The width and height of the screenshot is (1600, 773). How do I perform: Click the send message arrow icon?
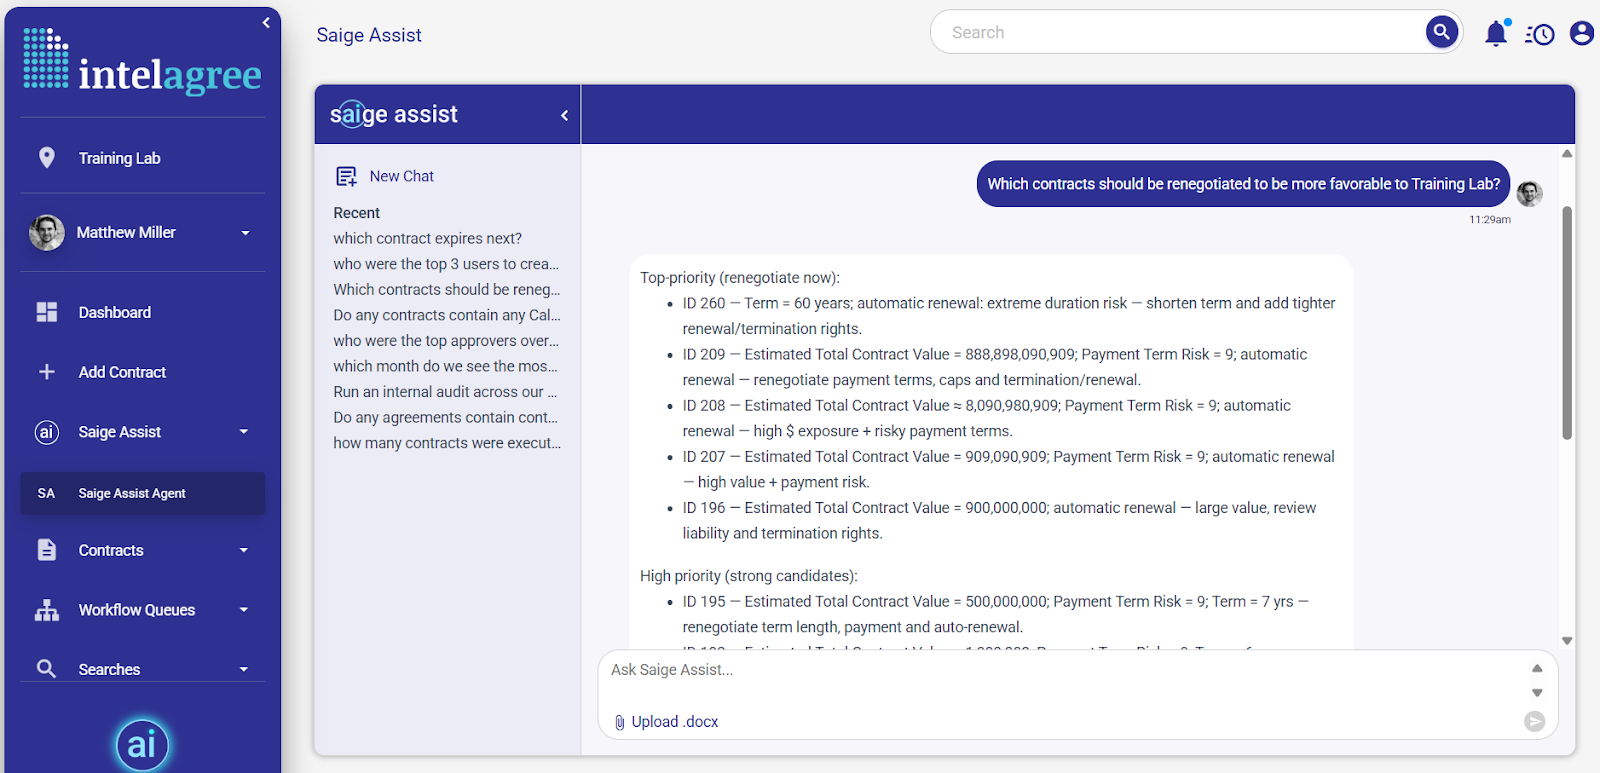pyautogui.click(x=1534, y=721)
